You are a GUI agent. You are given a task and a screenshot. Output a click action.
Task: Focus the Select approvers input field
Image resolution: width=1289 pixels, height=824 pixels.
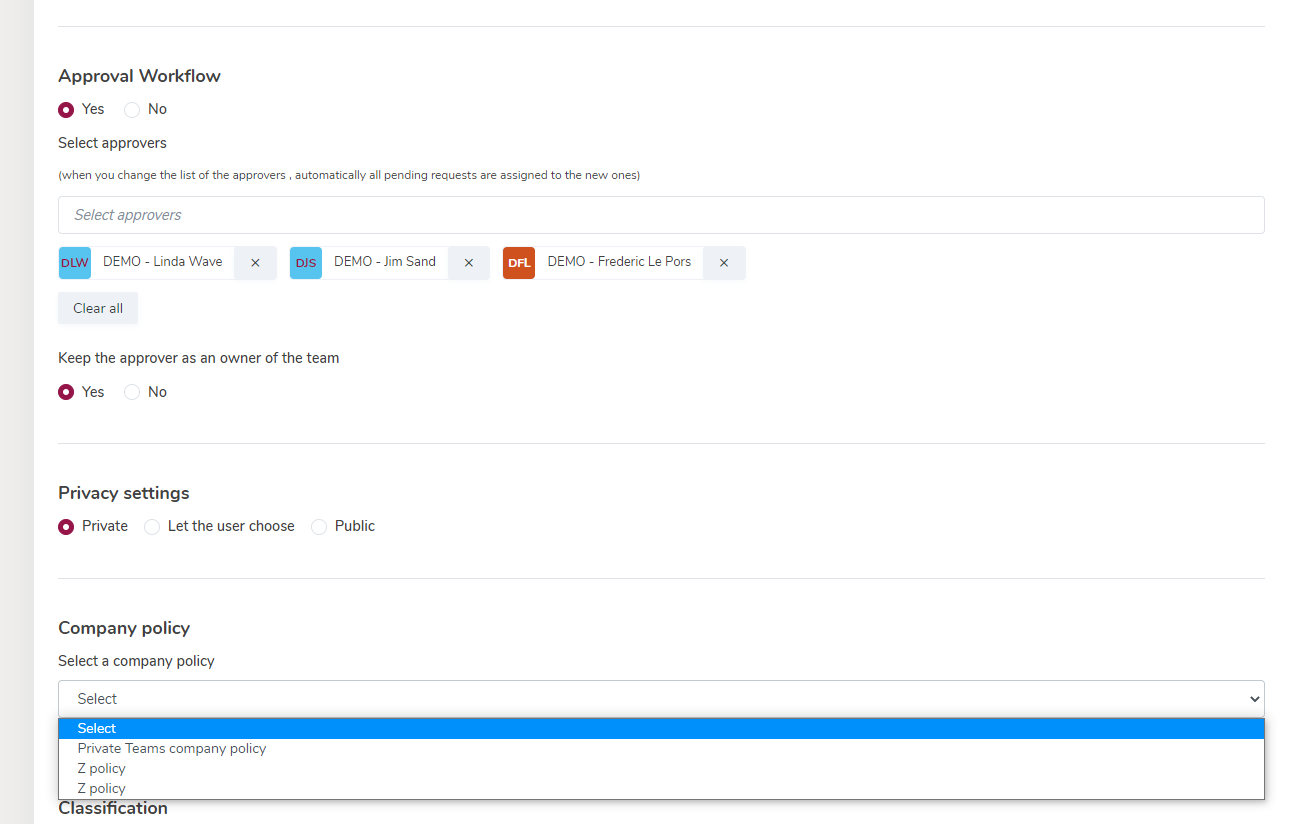pyautogui.click(x=661, y=215)
